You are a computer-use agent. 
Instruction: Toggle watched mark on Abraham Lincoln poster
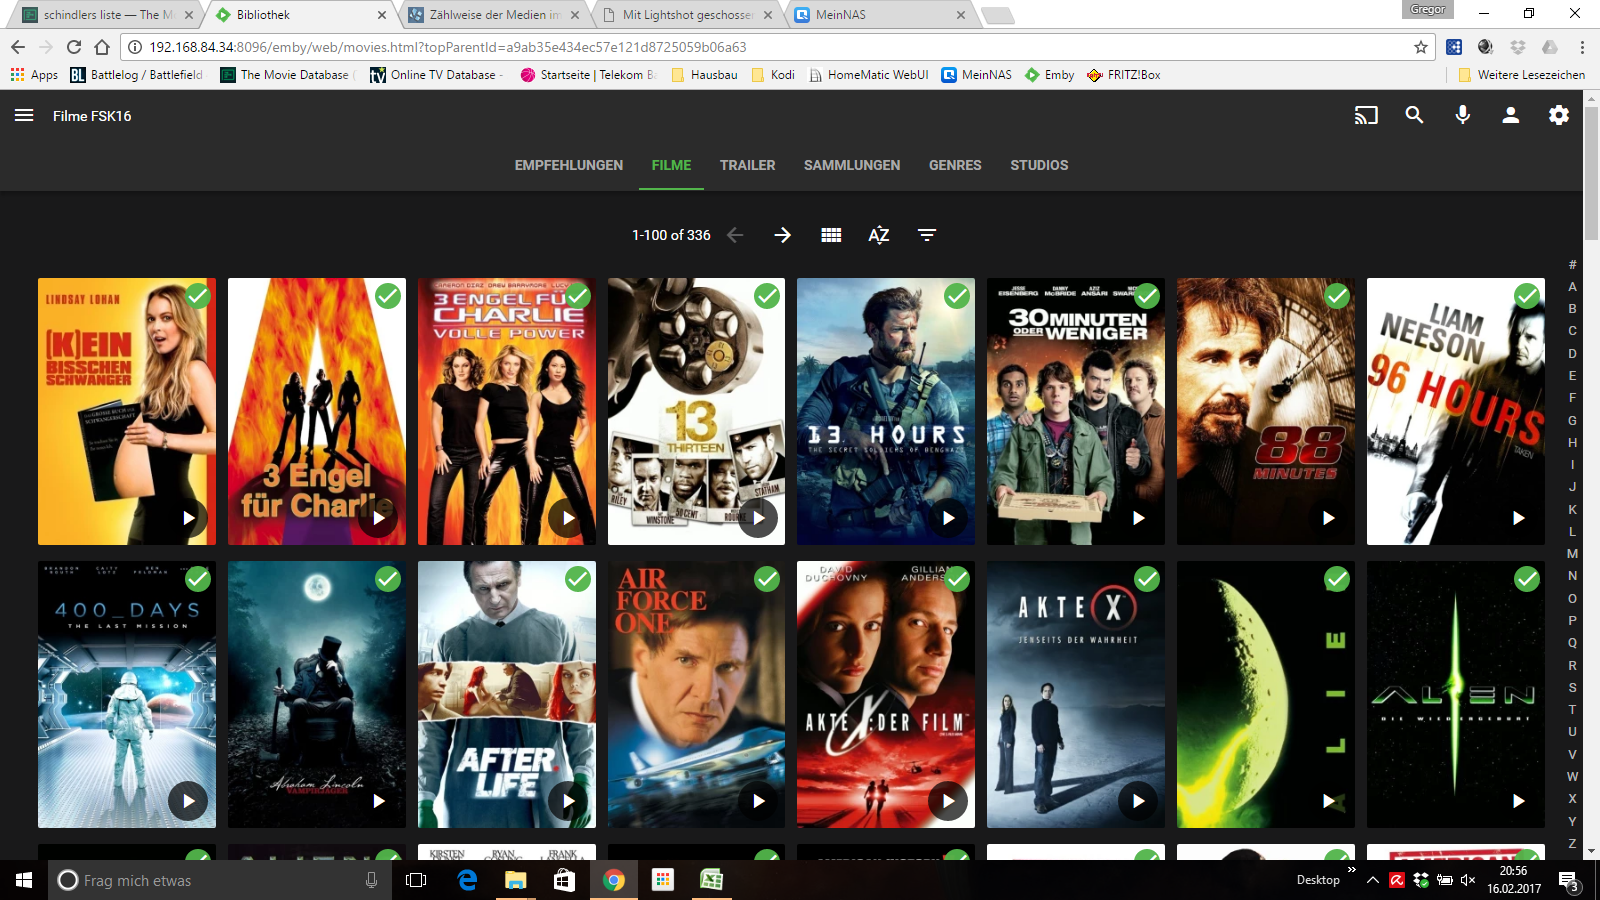click(x=388, y=579)
